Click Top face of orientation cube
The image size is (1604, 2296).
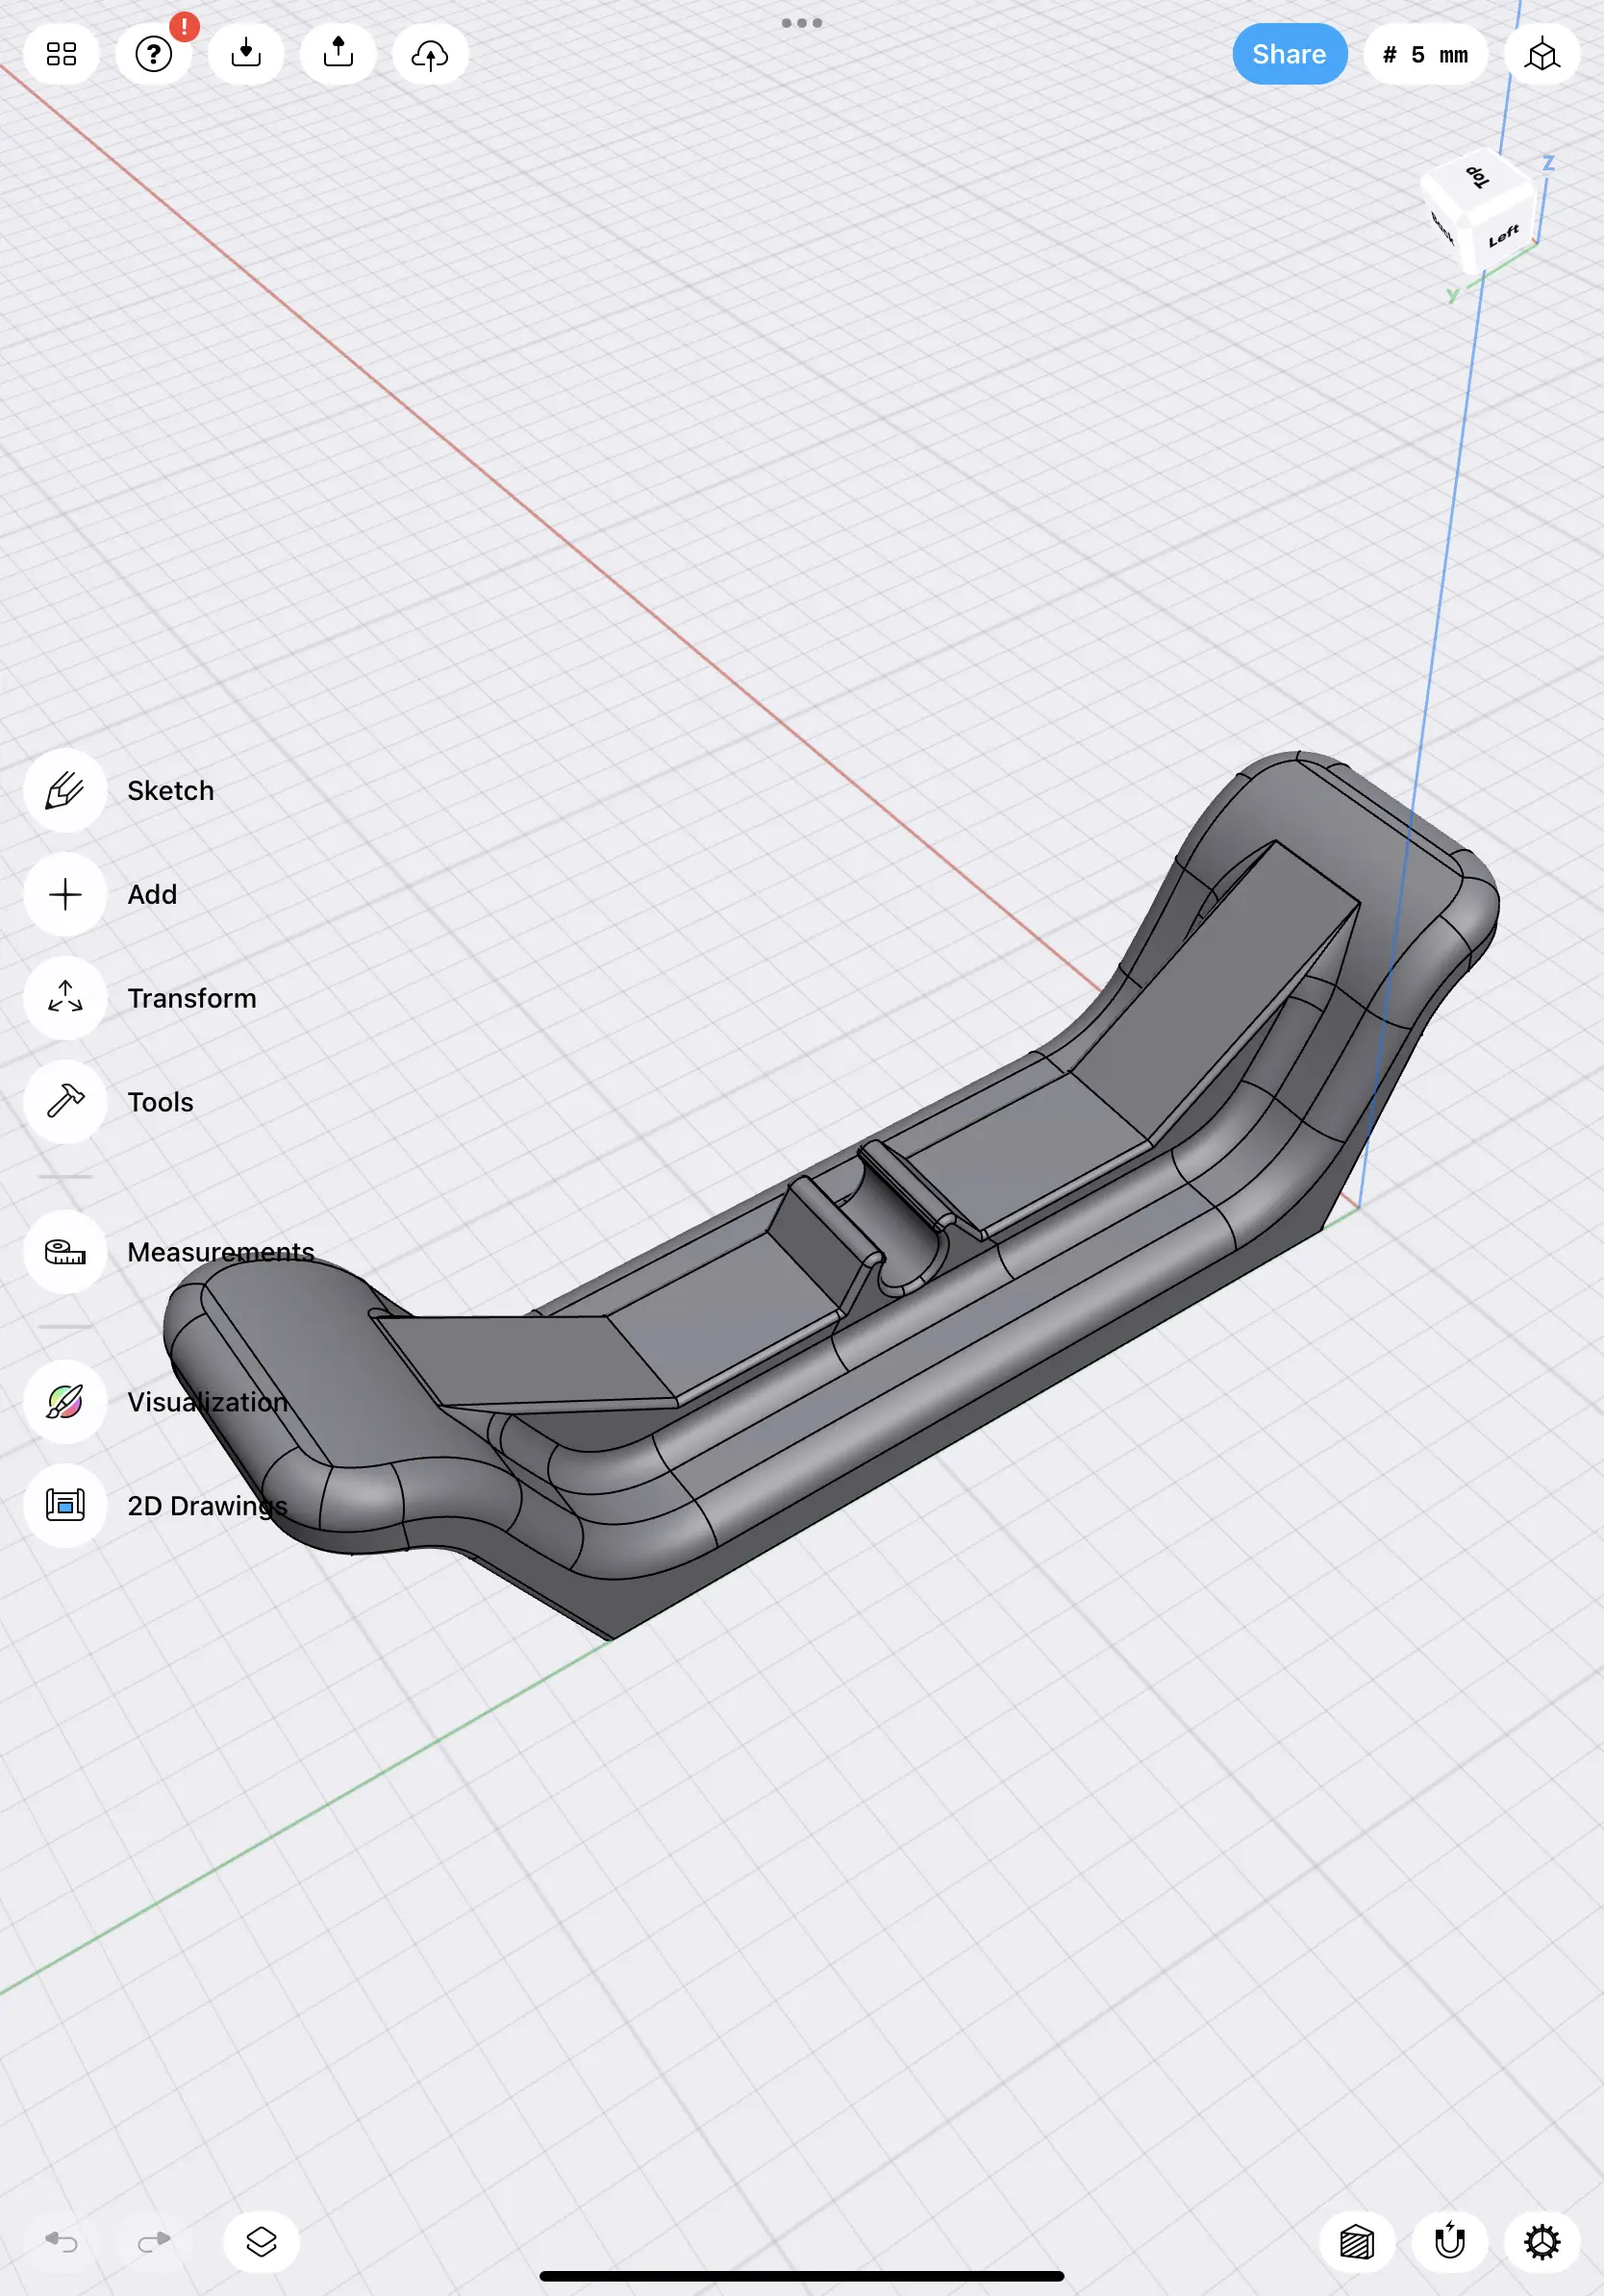(1477, 178)
